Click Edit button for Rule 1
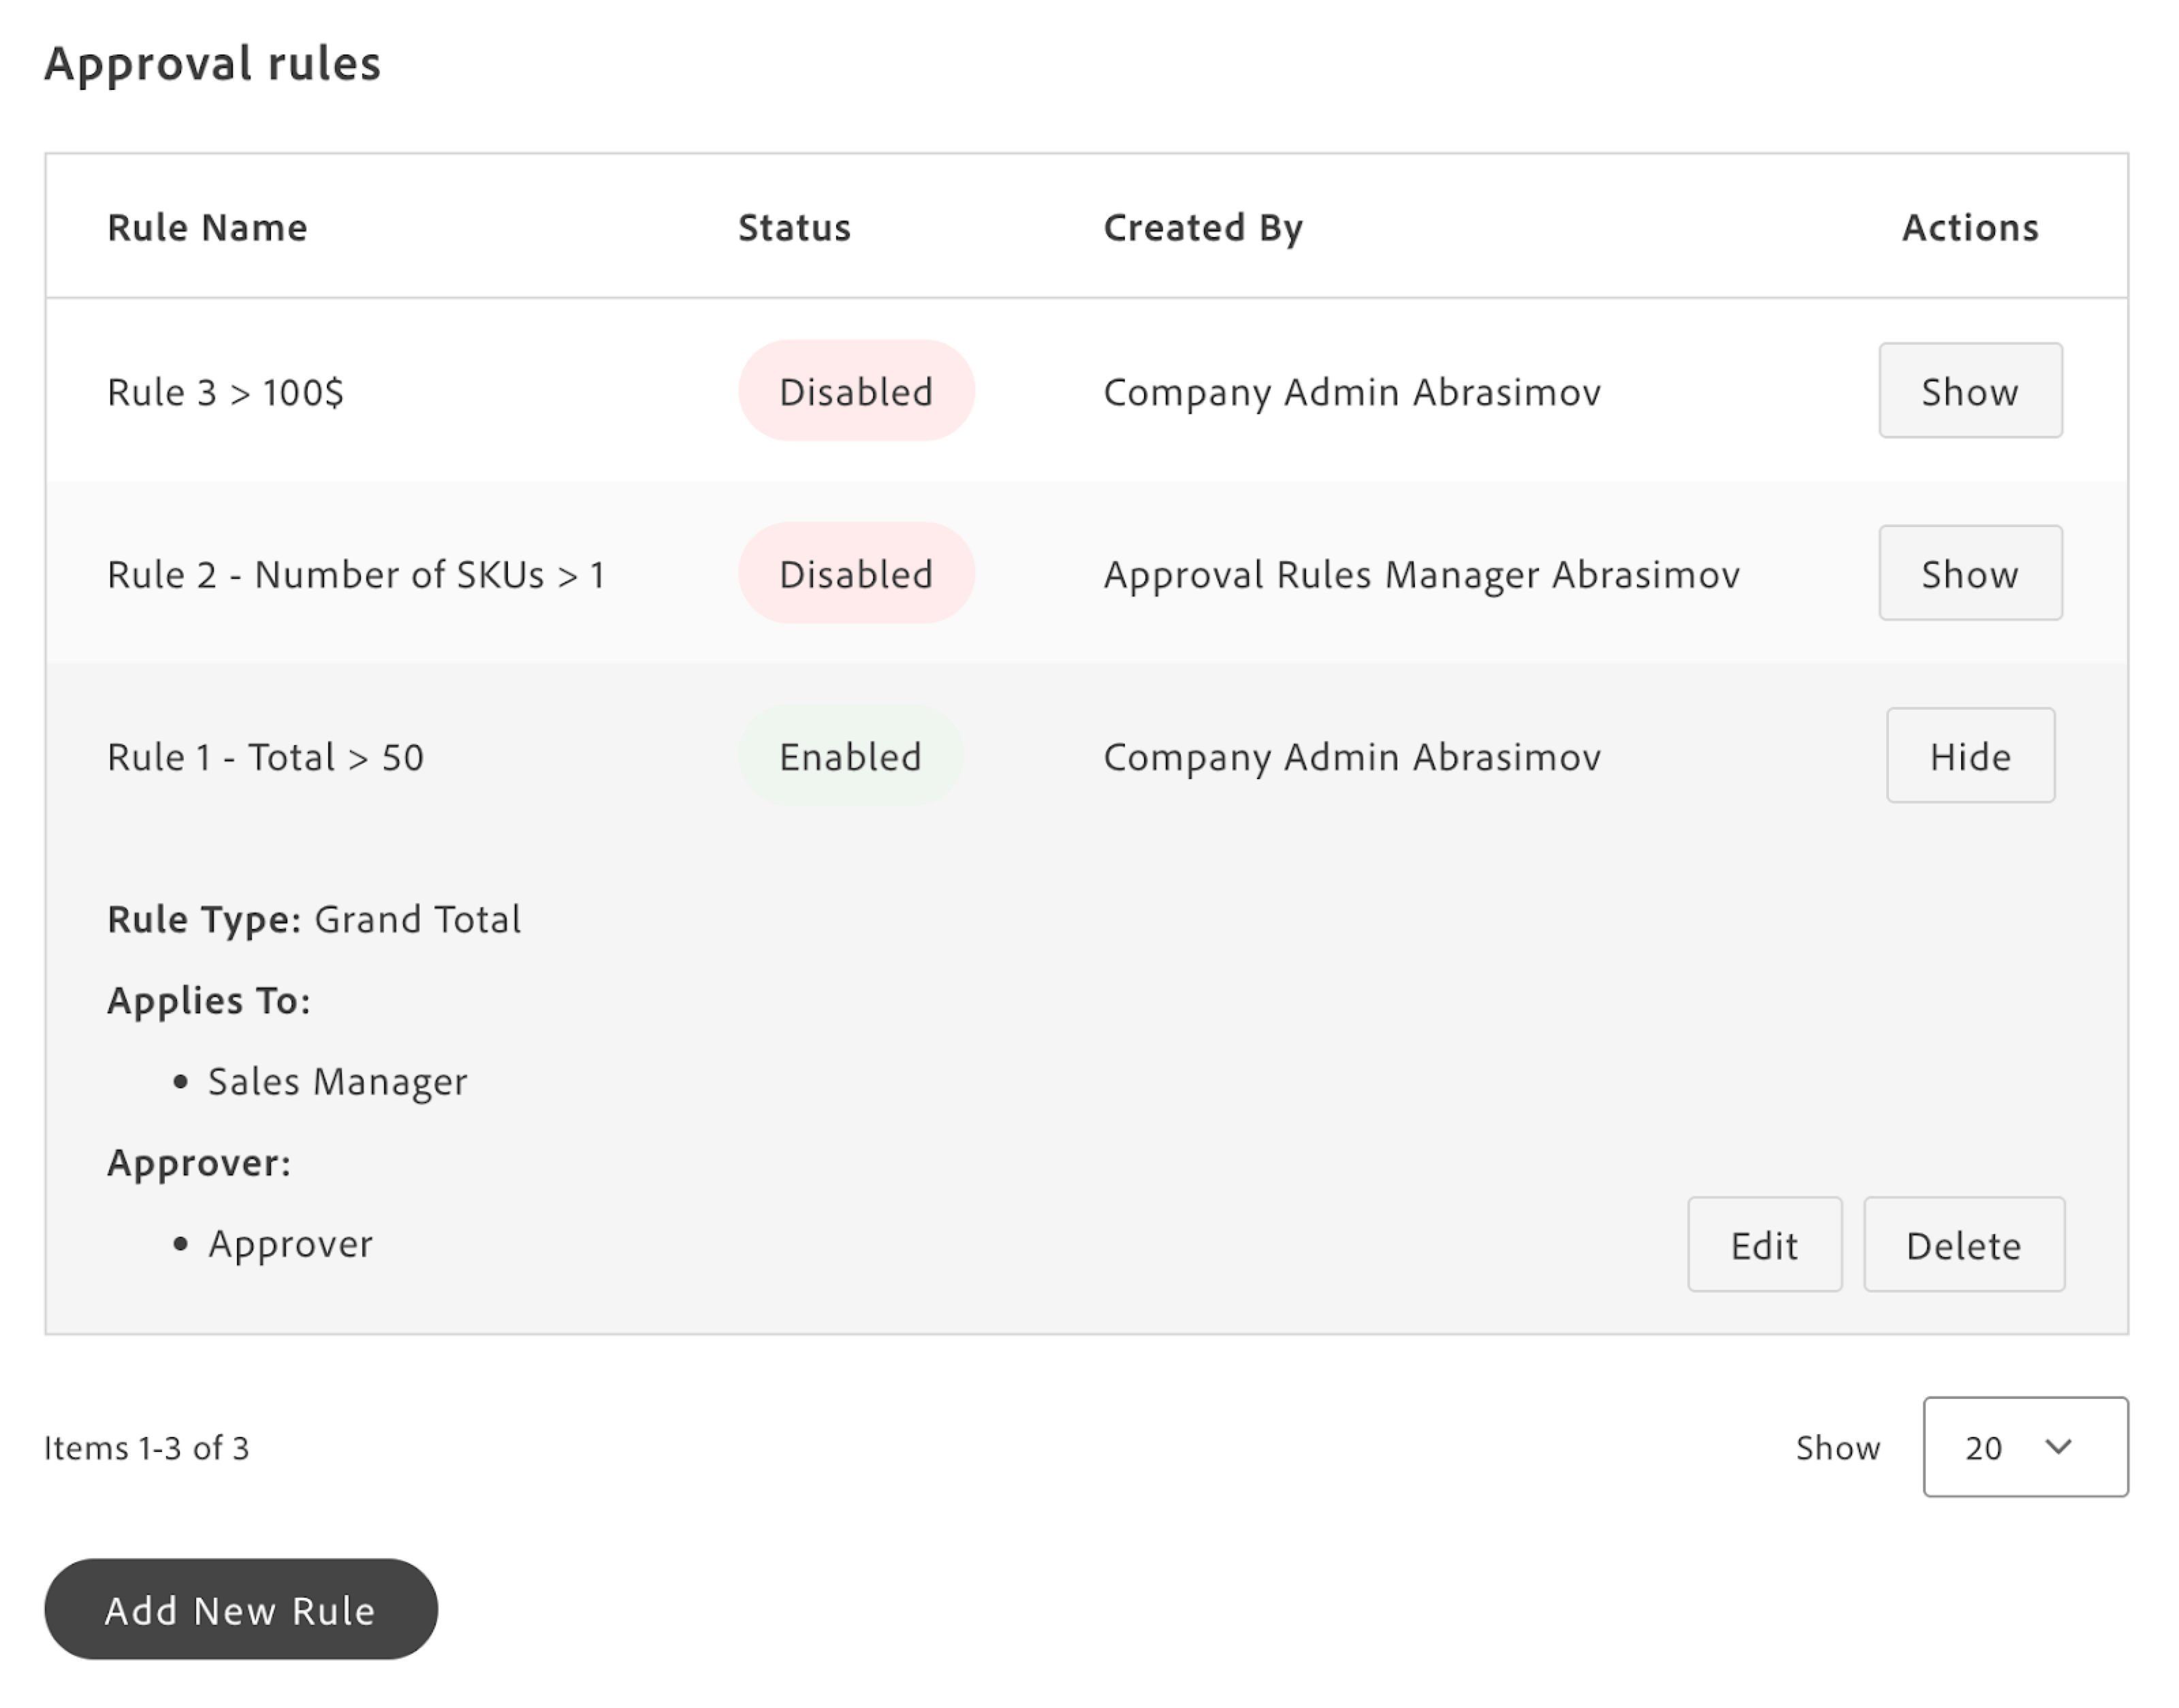Viewport: 2179px width, 1708px height. [1763, 1245]
